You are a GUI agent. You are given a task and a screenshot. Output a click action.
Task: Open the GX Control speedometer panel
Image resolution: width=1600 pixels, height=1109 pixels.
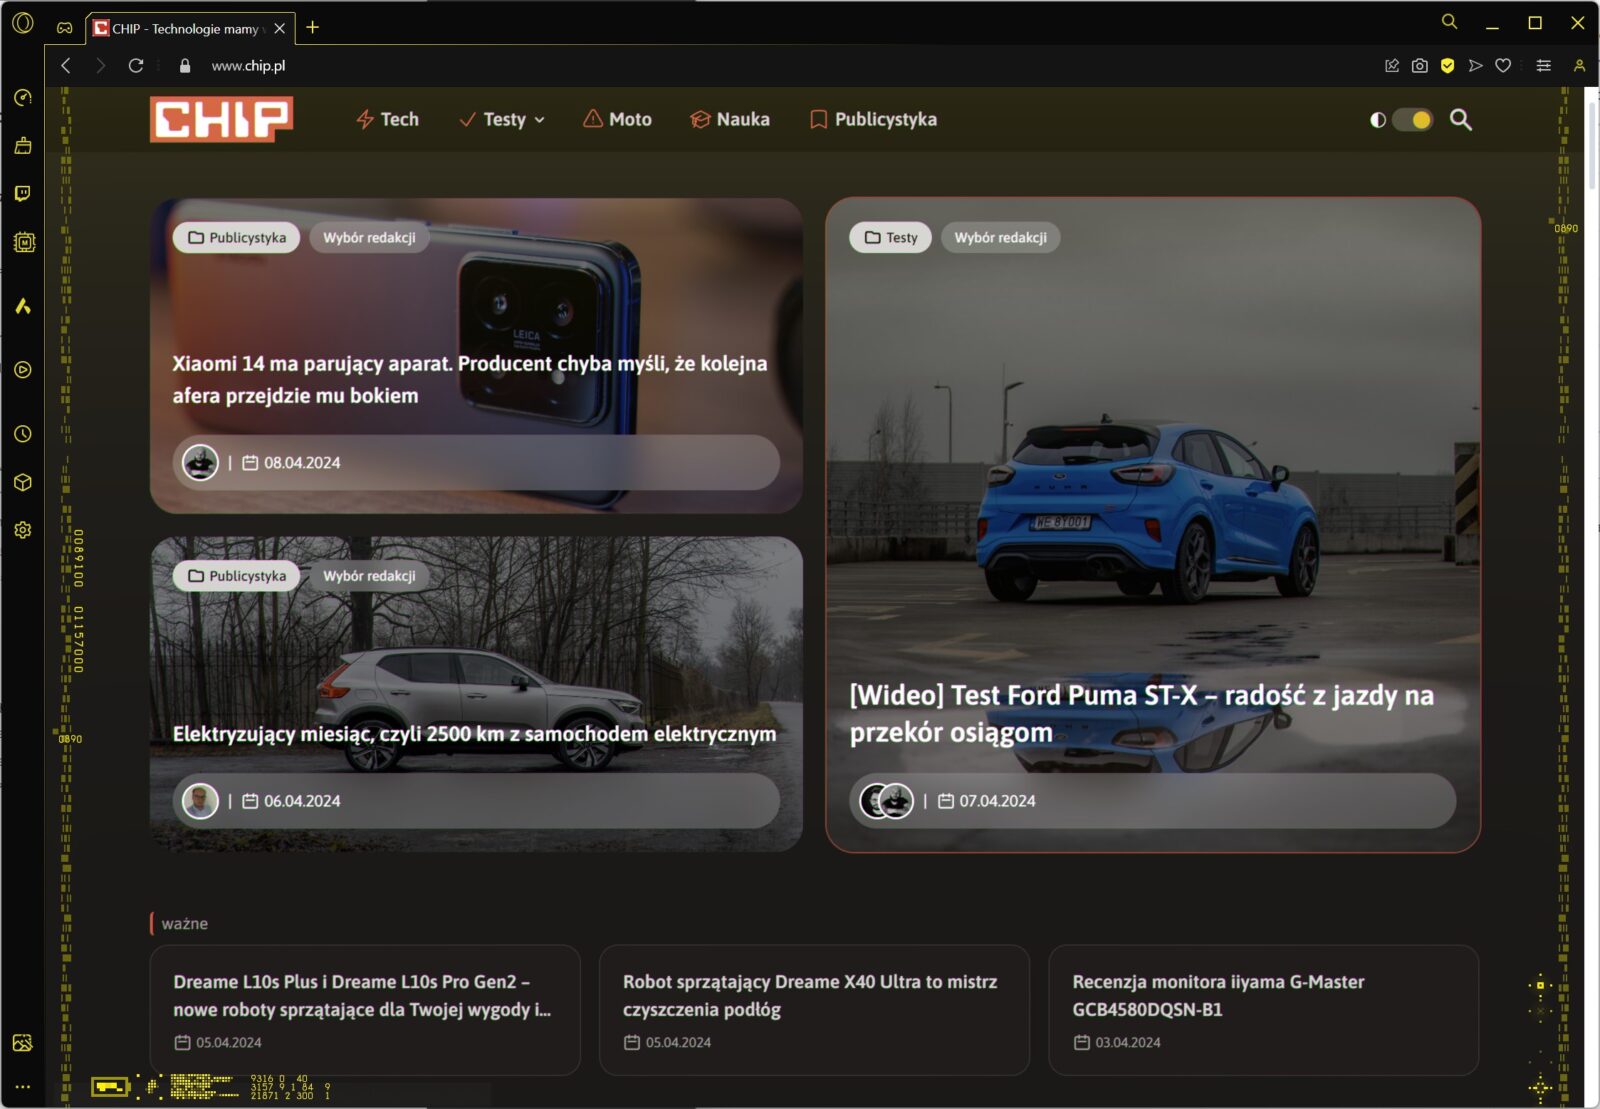click(23, 97)
